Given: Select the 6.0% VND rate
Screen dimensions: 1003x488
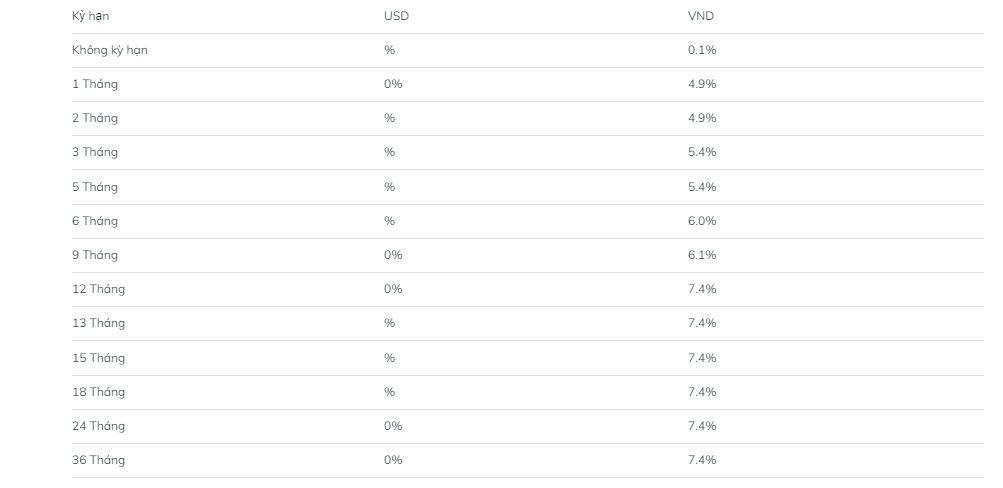Looking at the screenshot, I should (x=702, y=221).
